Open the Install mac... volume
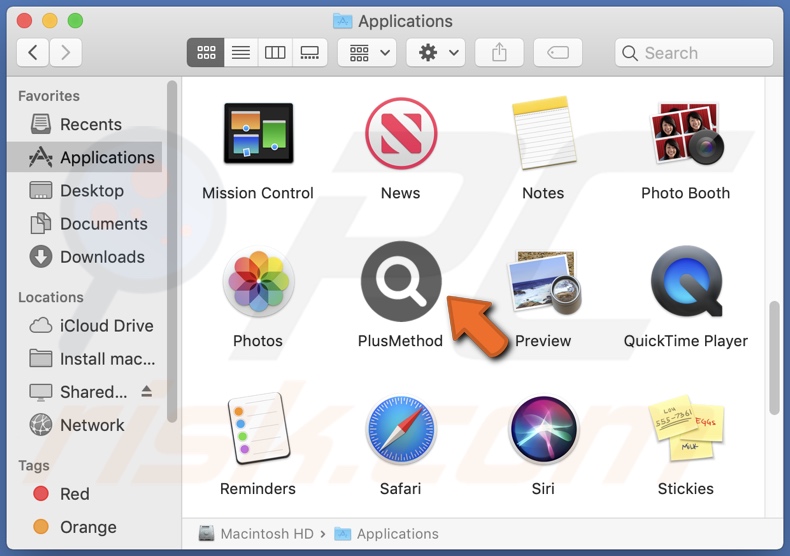This screenshot has height=556, width=790. point(84,359)
